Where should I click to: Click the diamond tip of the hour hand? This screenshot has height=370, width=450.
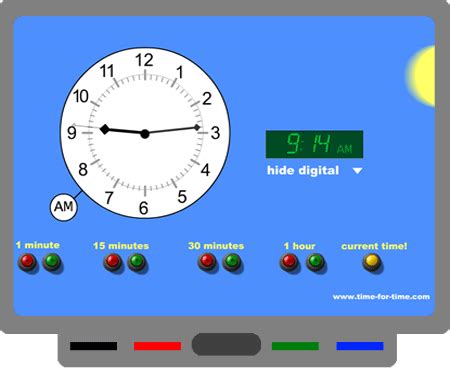[x=105, y=129]
